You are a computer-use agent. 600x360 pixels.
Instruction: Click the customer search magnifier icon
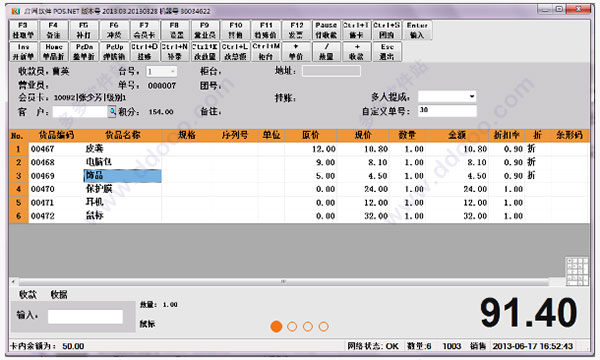[112, 112]
